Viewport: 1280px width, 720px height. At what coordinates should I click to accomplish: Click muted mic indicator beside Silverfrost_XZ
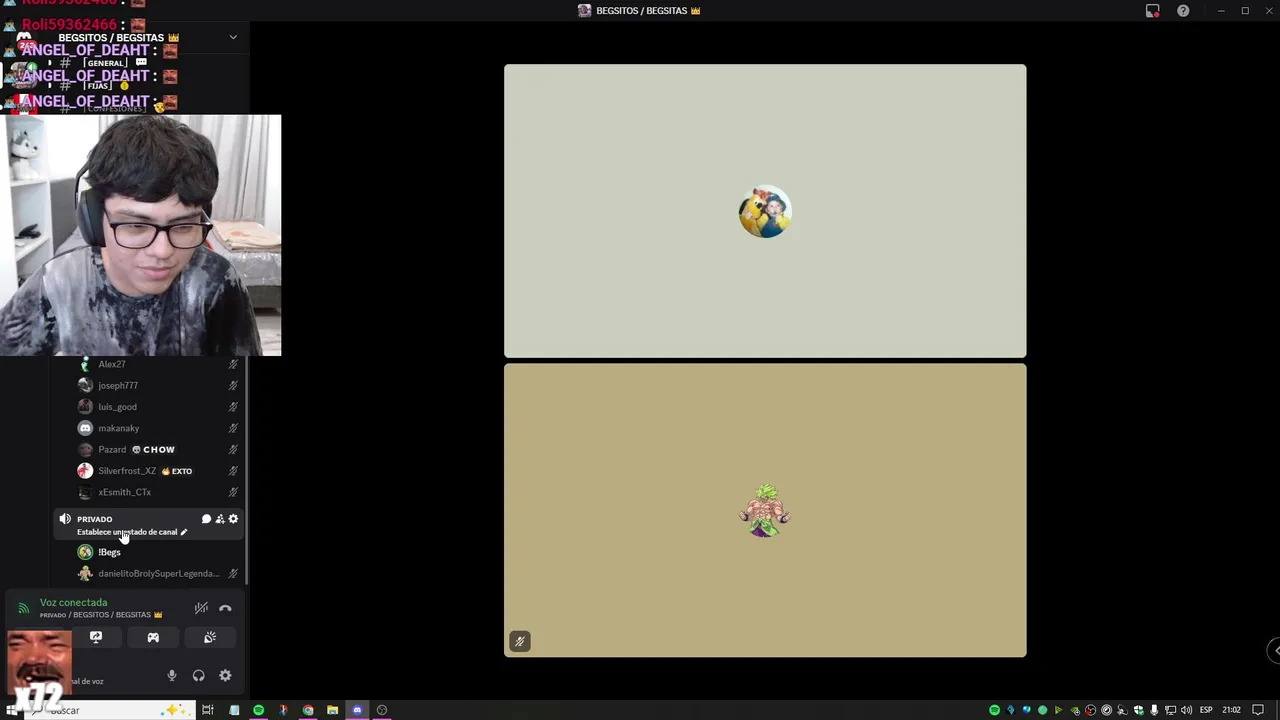tap(233, 471)
